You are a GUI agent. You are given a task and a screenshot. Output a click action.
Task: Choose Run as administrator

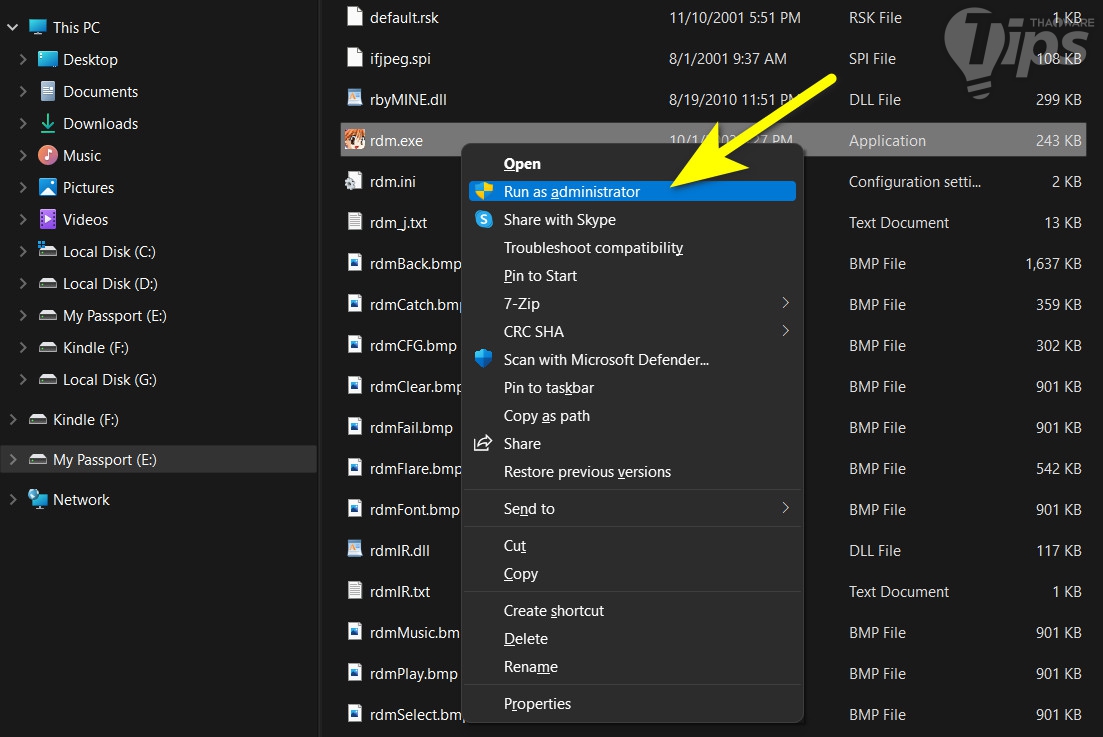click(x=572, y=192)
